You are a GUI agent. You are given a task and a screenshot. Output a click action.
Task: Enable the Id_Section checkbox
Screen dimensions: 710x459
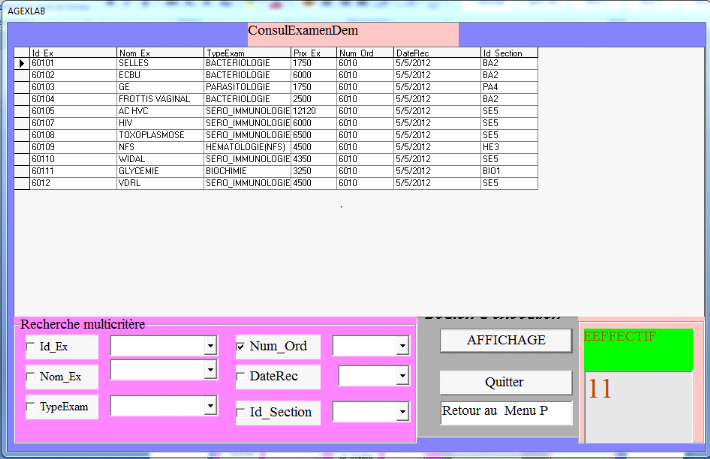click(241, 412)
